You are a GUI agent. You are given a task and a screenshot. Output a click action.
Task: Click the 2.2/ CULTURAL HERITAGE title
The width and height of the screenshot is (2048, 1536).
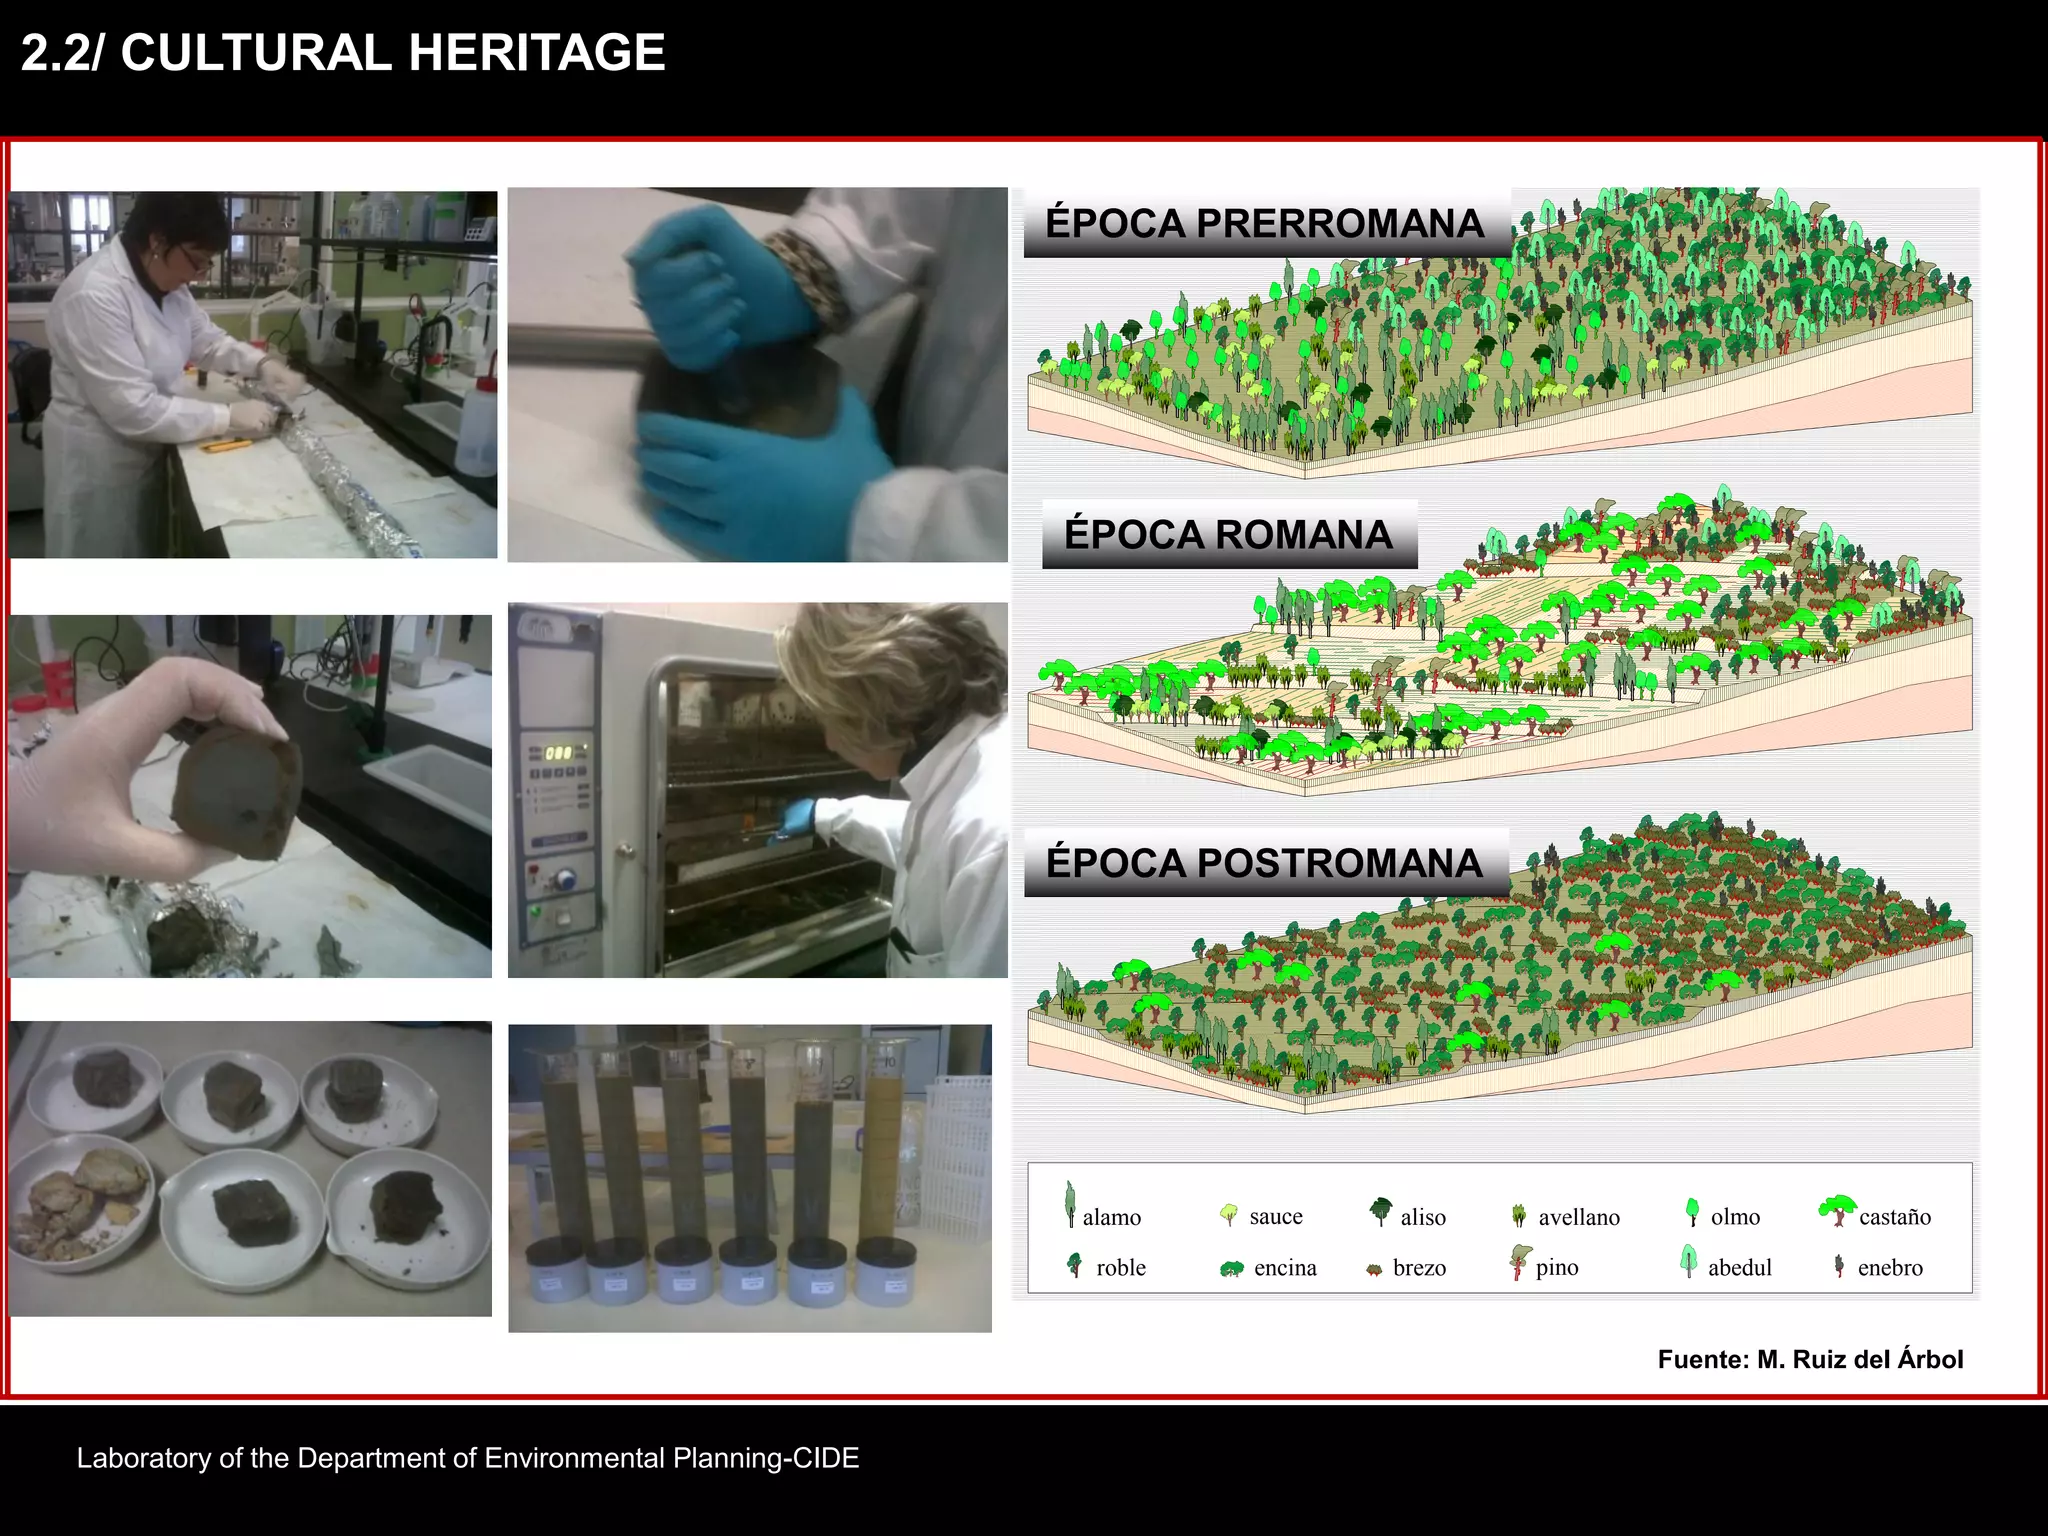[343, 53]
